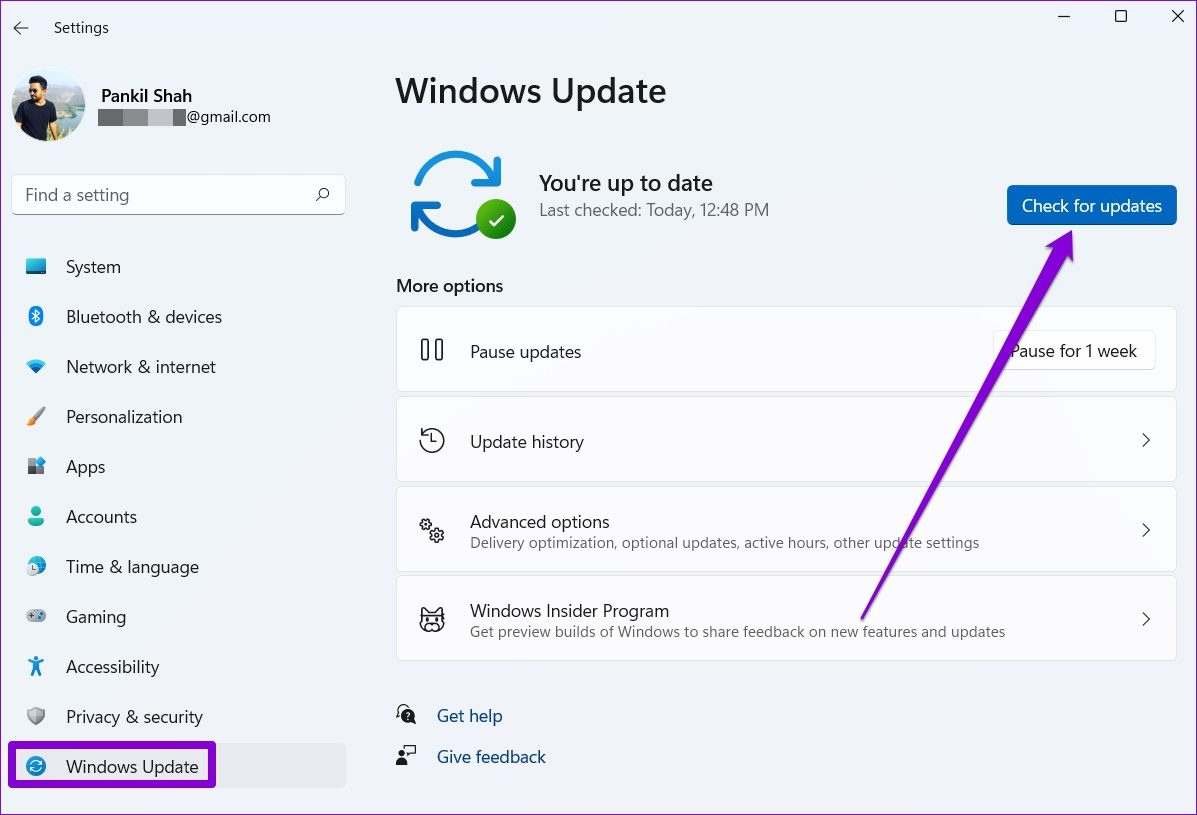Click the Settings window title text

coord(81,27)
